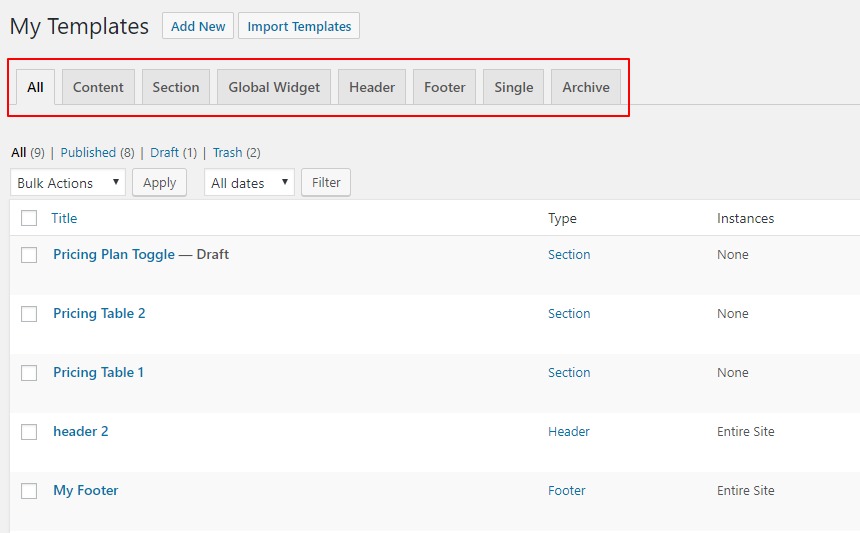Click the Apply button
860x533 pixels.
click(159, 183)
